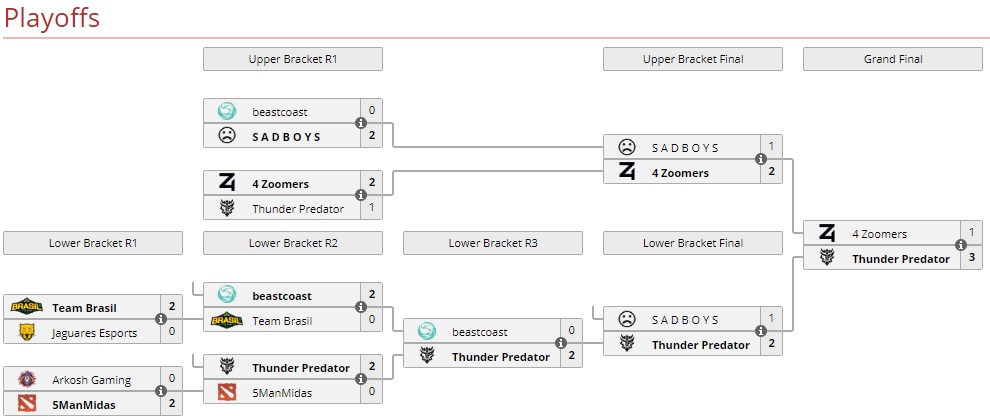Click Team Brasil logo in Lower Bracket R1
The width and height of the screenshot is (990, 419).
tap(27, 308)
